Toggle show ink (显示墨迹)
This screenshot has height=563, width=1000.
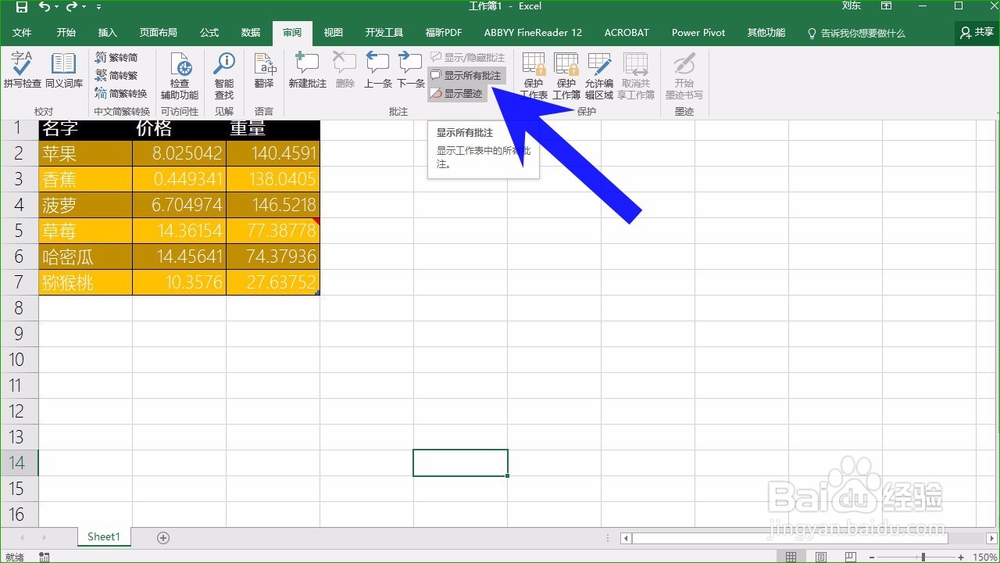point(457,93)
